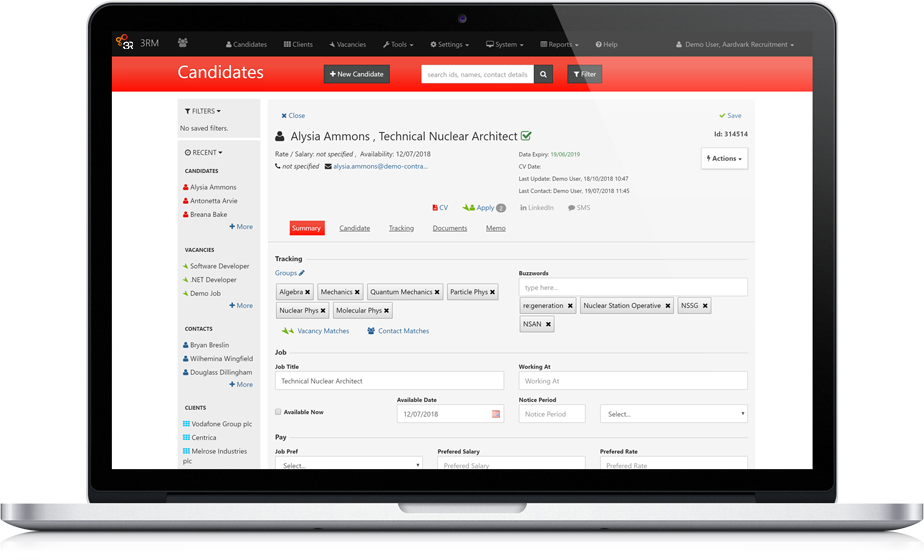Switch to the Summary tab
The image size is (924, 560).
point(306,228)
